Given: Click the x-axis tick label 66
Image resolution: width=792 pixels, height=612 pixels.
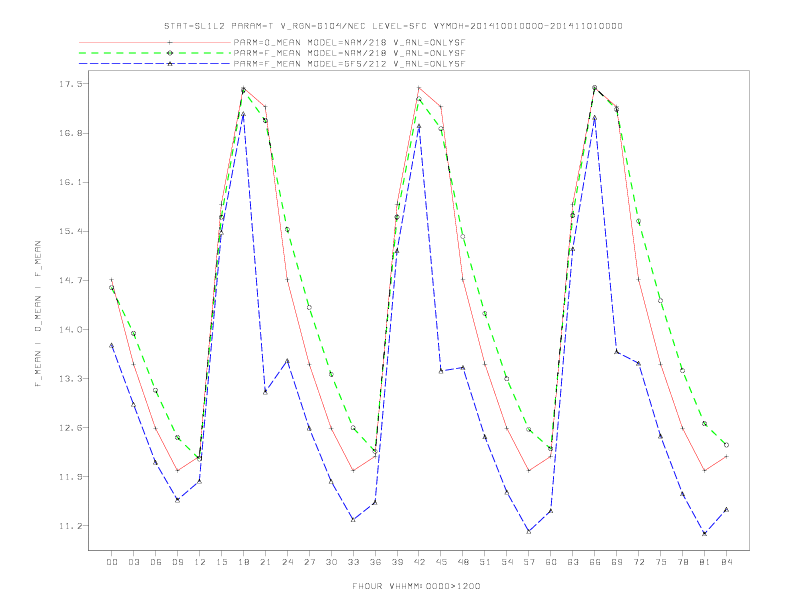Looking at the screenshot, I should coord(595,562).
